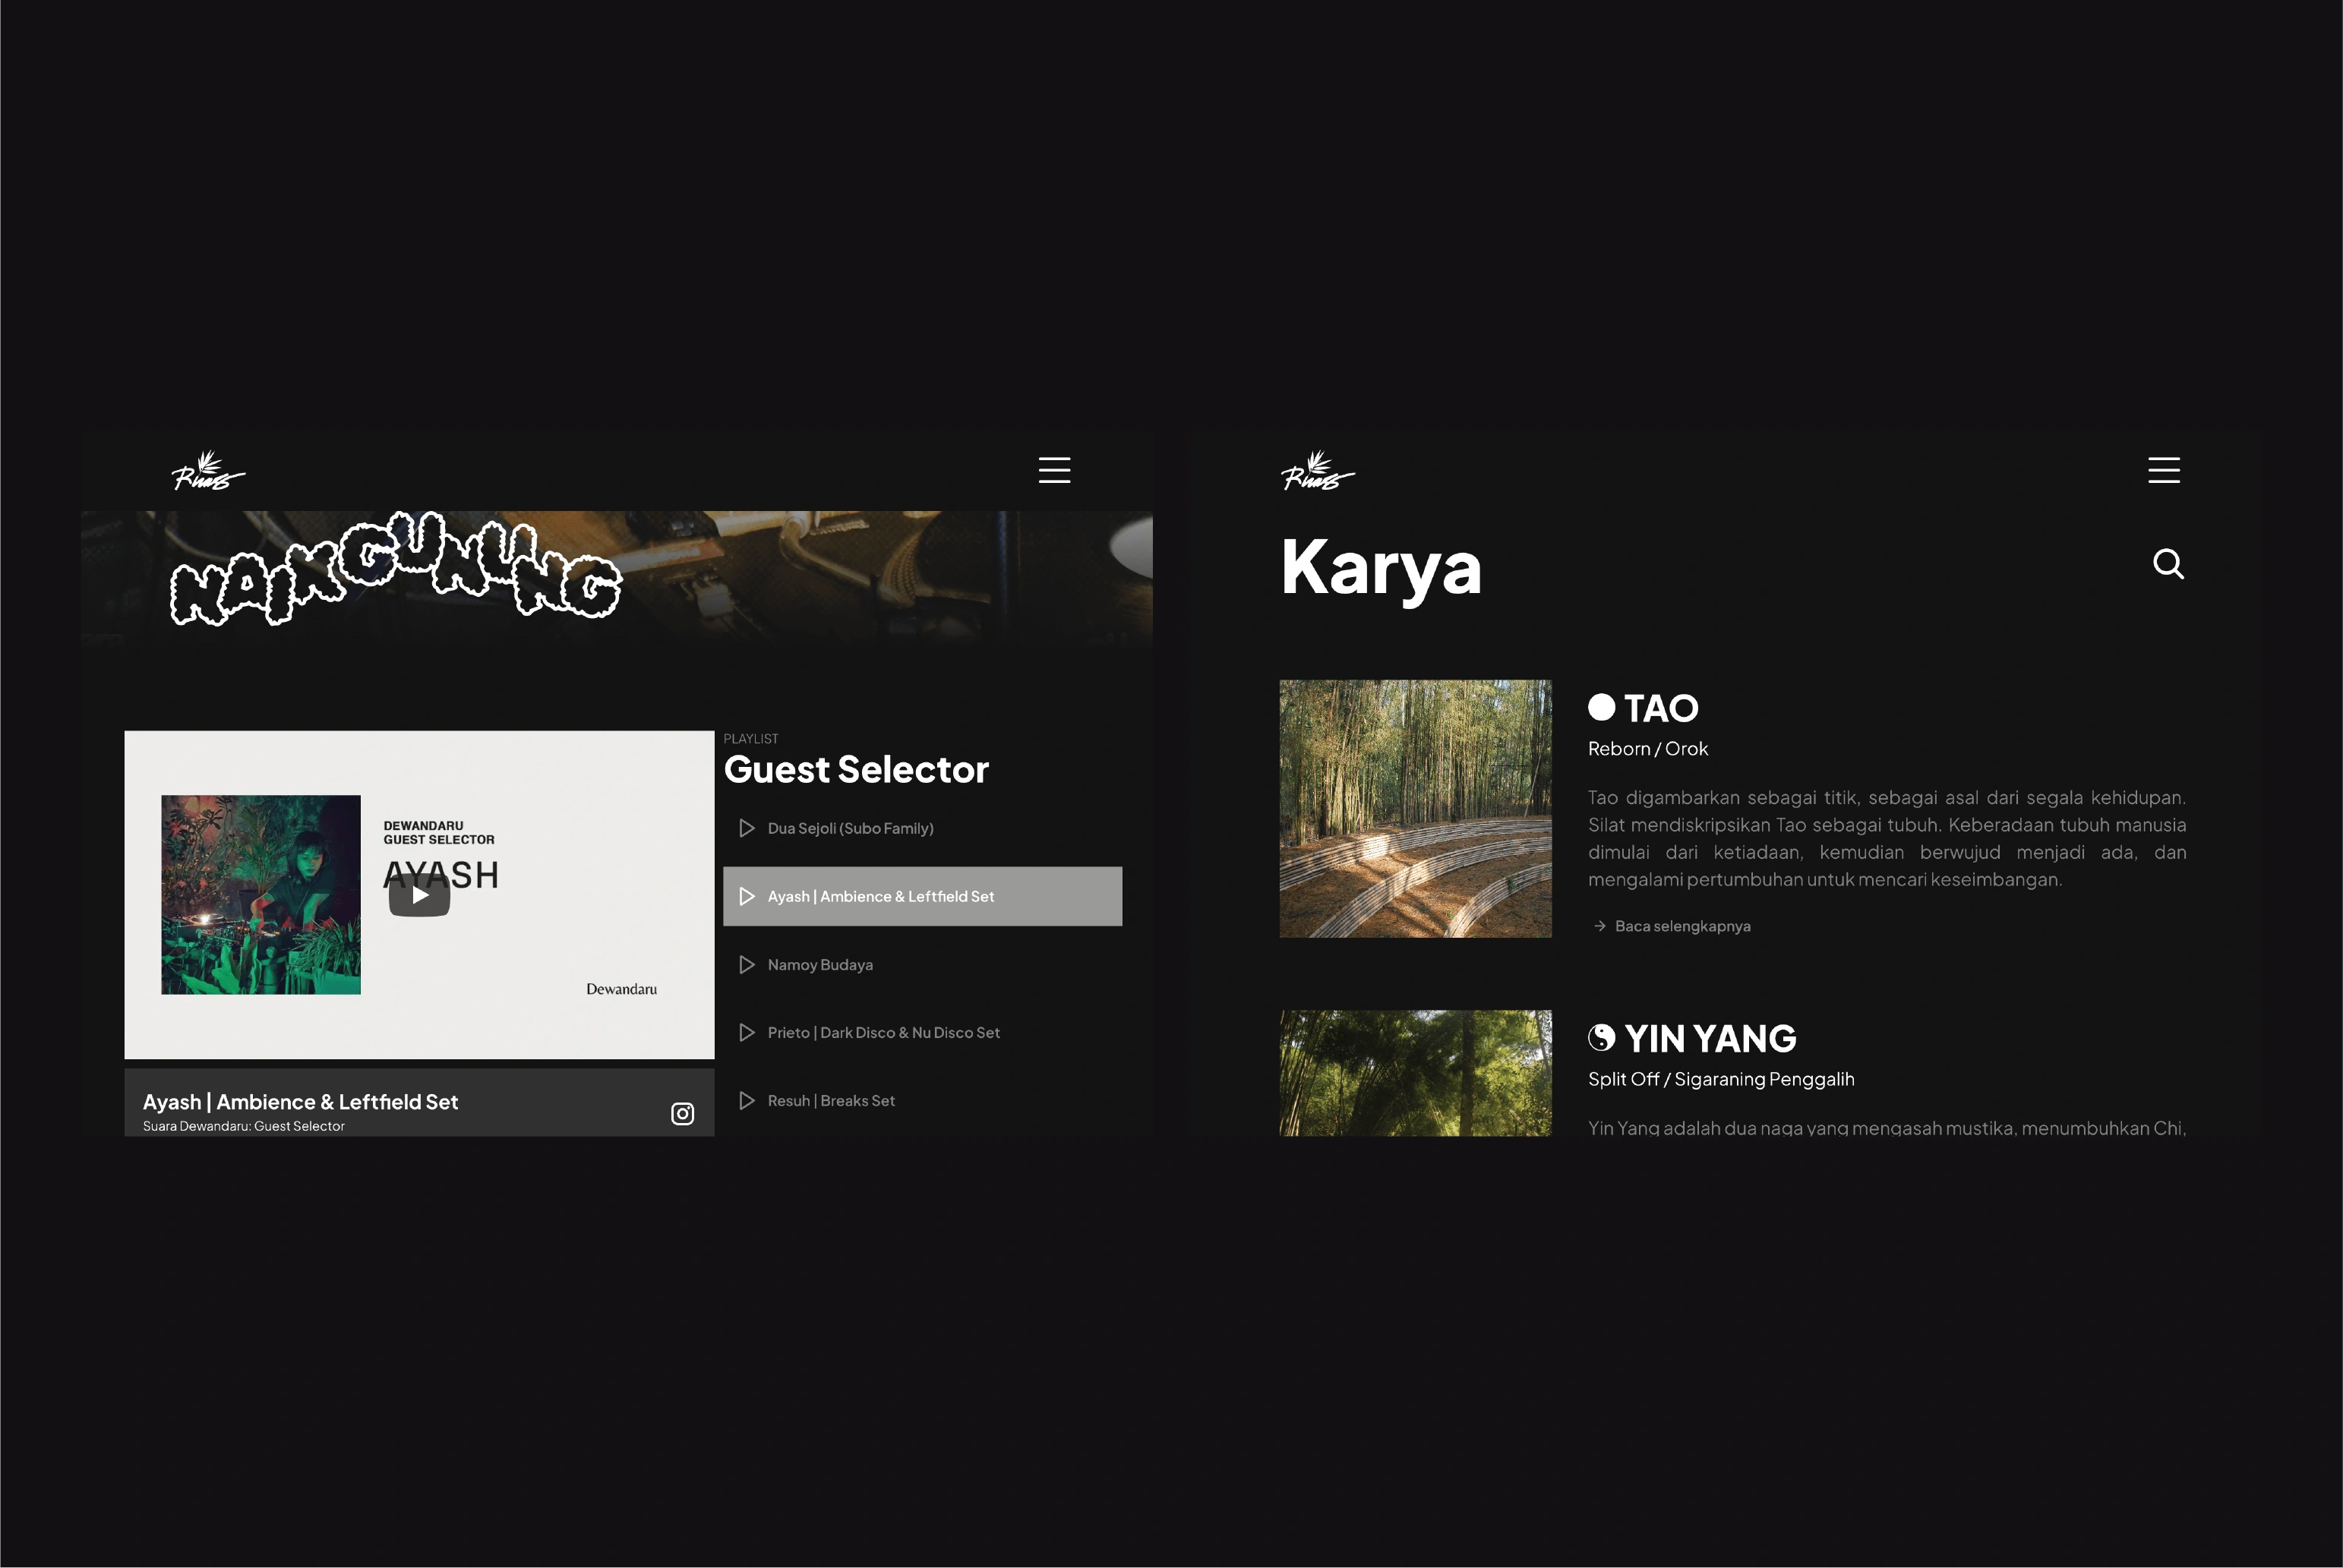Viewport: 2343px width, 1568px height.
Task: Click the search magnifier icon beside Karya
Action: (x=2167, y=564)
